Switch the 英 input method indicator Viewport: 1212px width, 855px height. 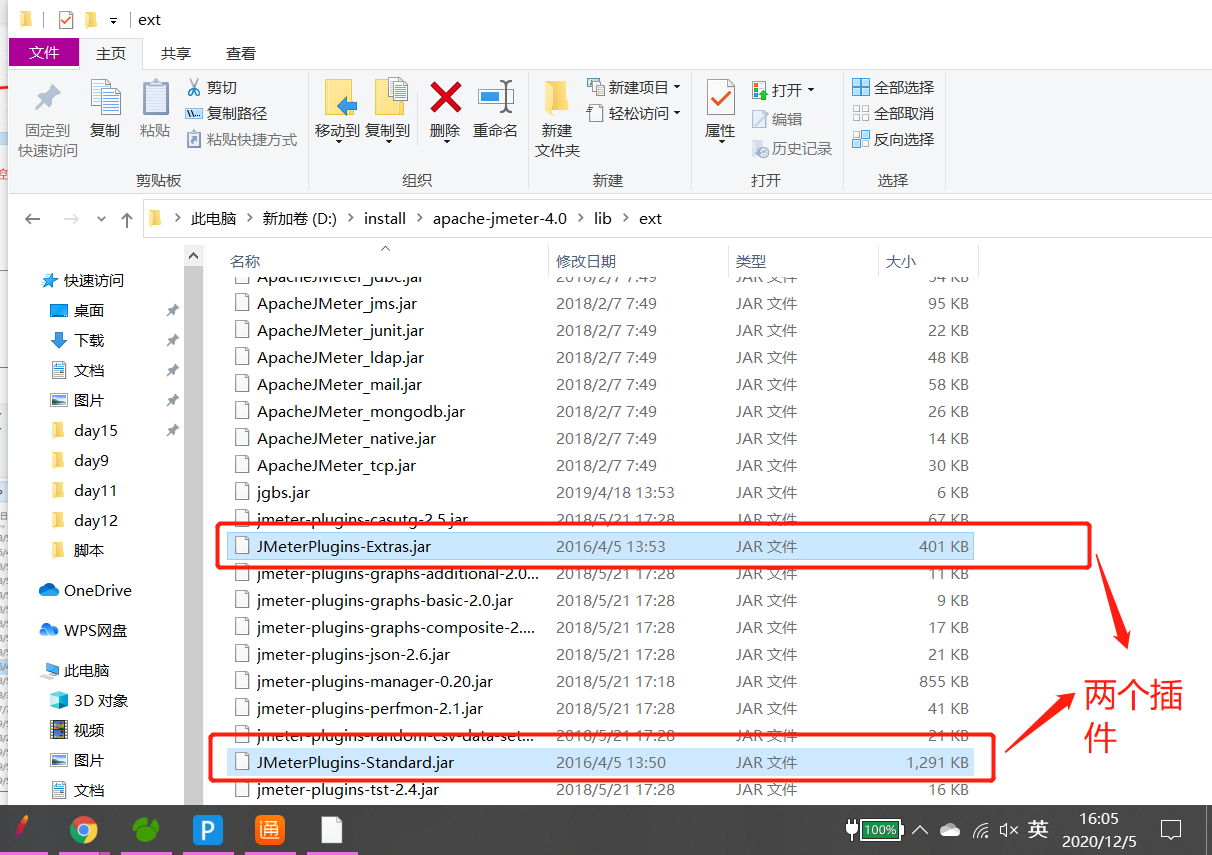tap(1038, 830)
